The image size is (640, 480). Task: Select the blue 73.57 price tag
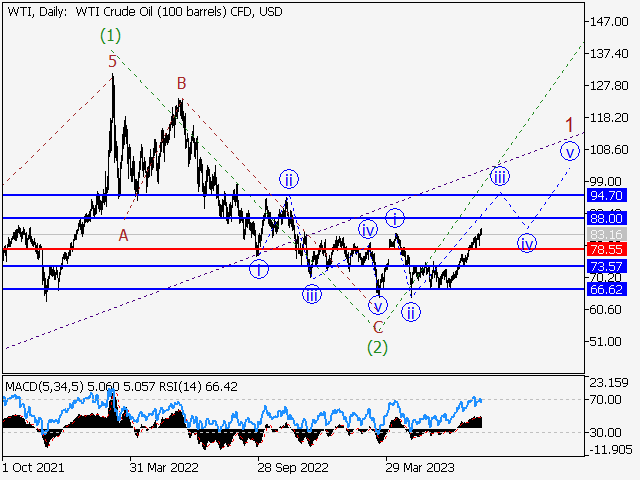(x=607, y=267)
